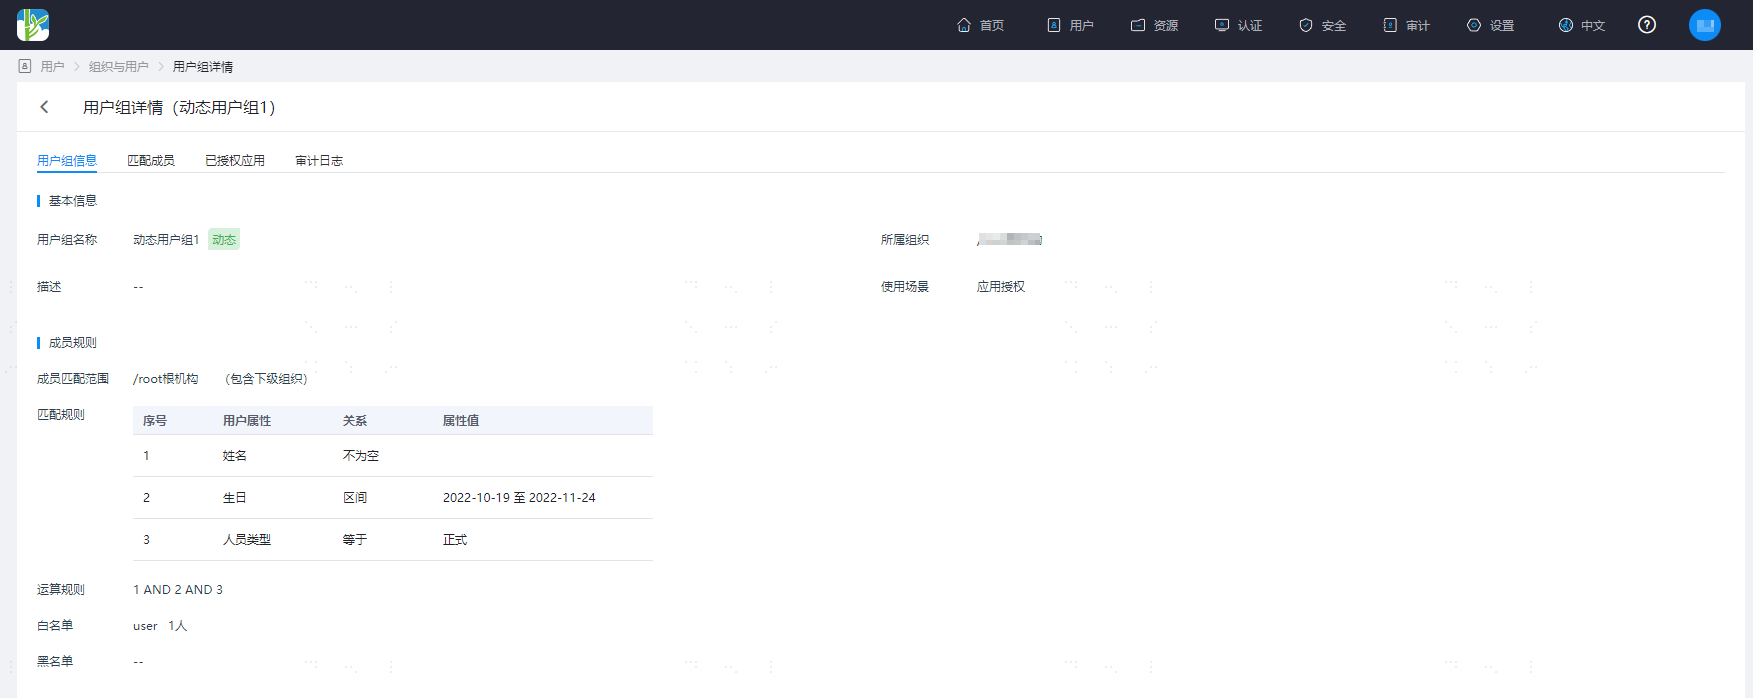This screenshot has height=698, width=1753.
Task: Click the home icon labeled 首页
Action: (980, 25)
